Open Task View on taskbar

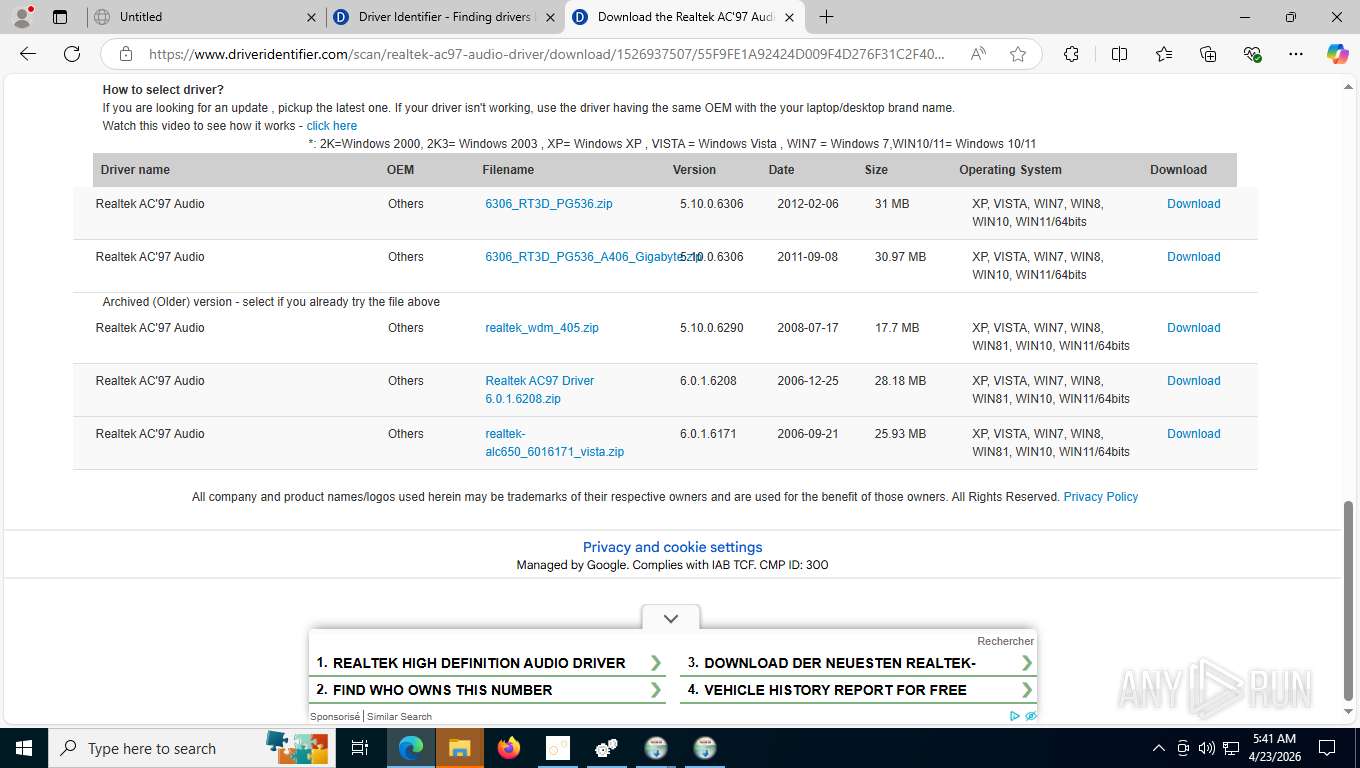[360, 748]
